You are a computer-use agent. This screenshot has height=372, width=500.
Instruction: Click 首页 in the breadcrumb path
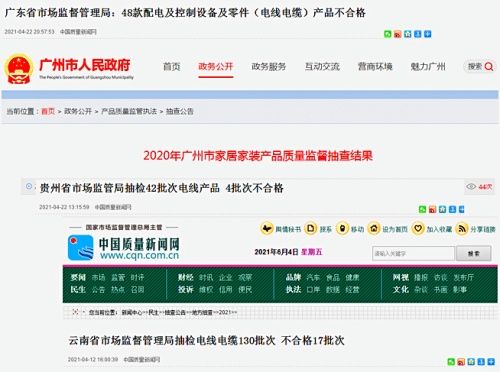click(48, 111)
